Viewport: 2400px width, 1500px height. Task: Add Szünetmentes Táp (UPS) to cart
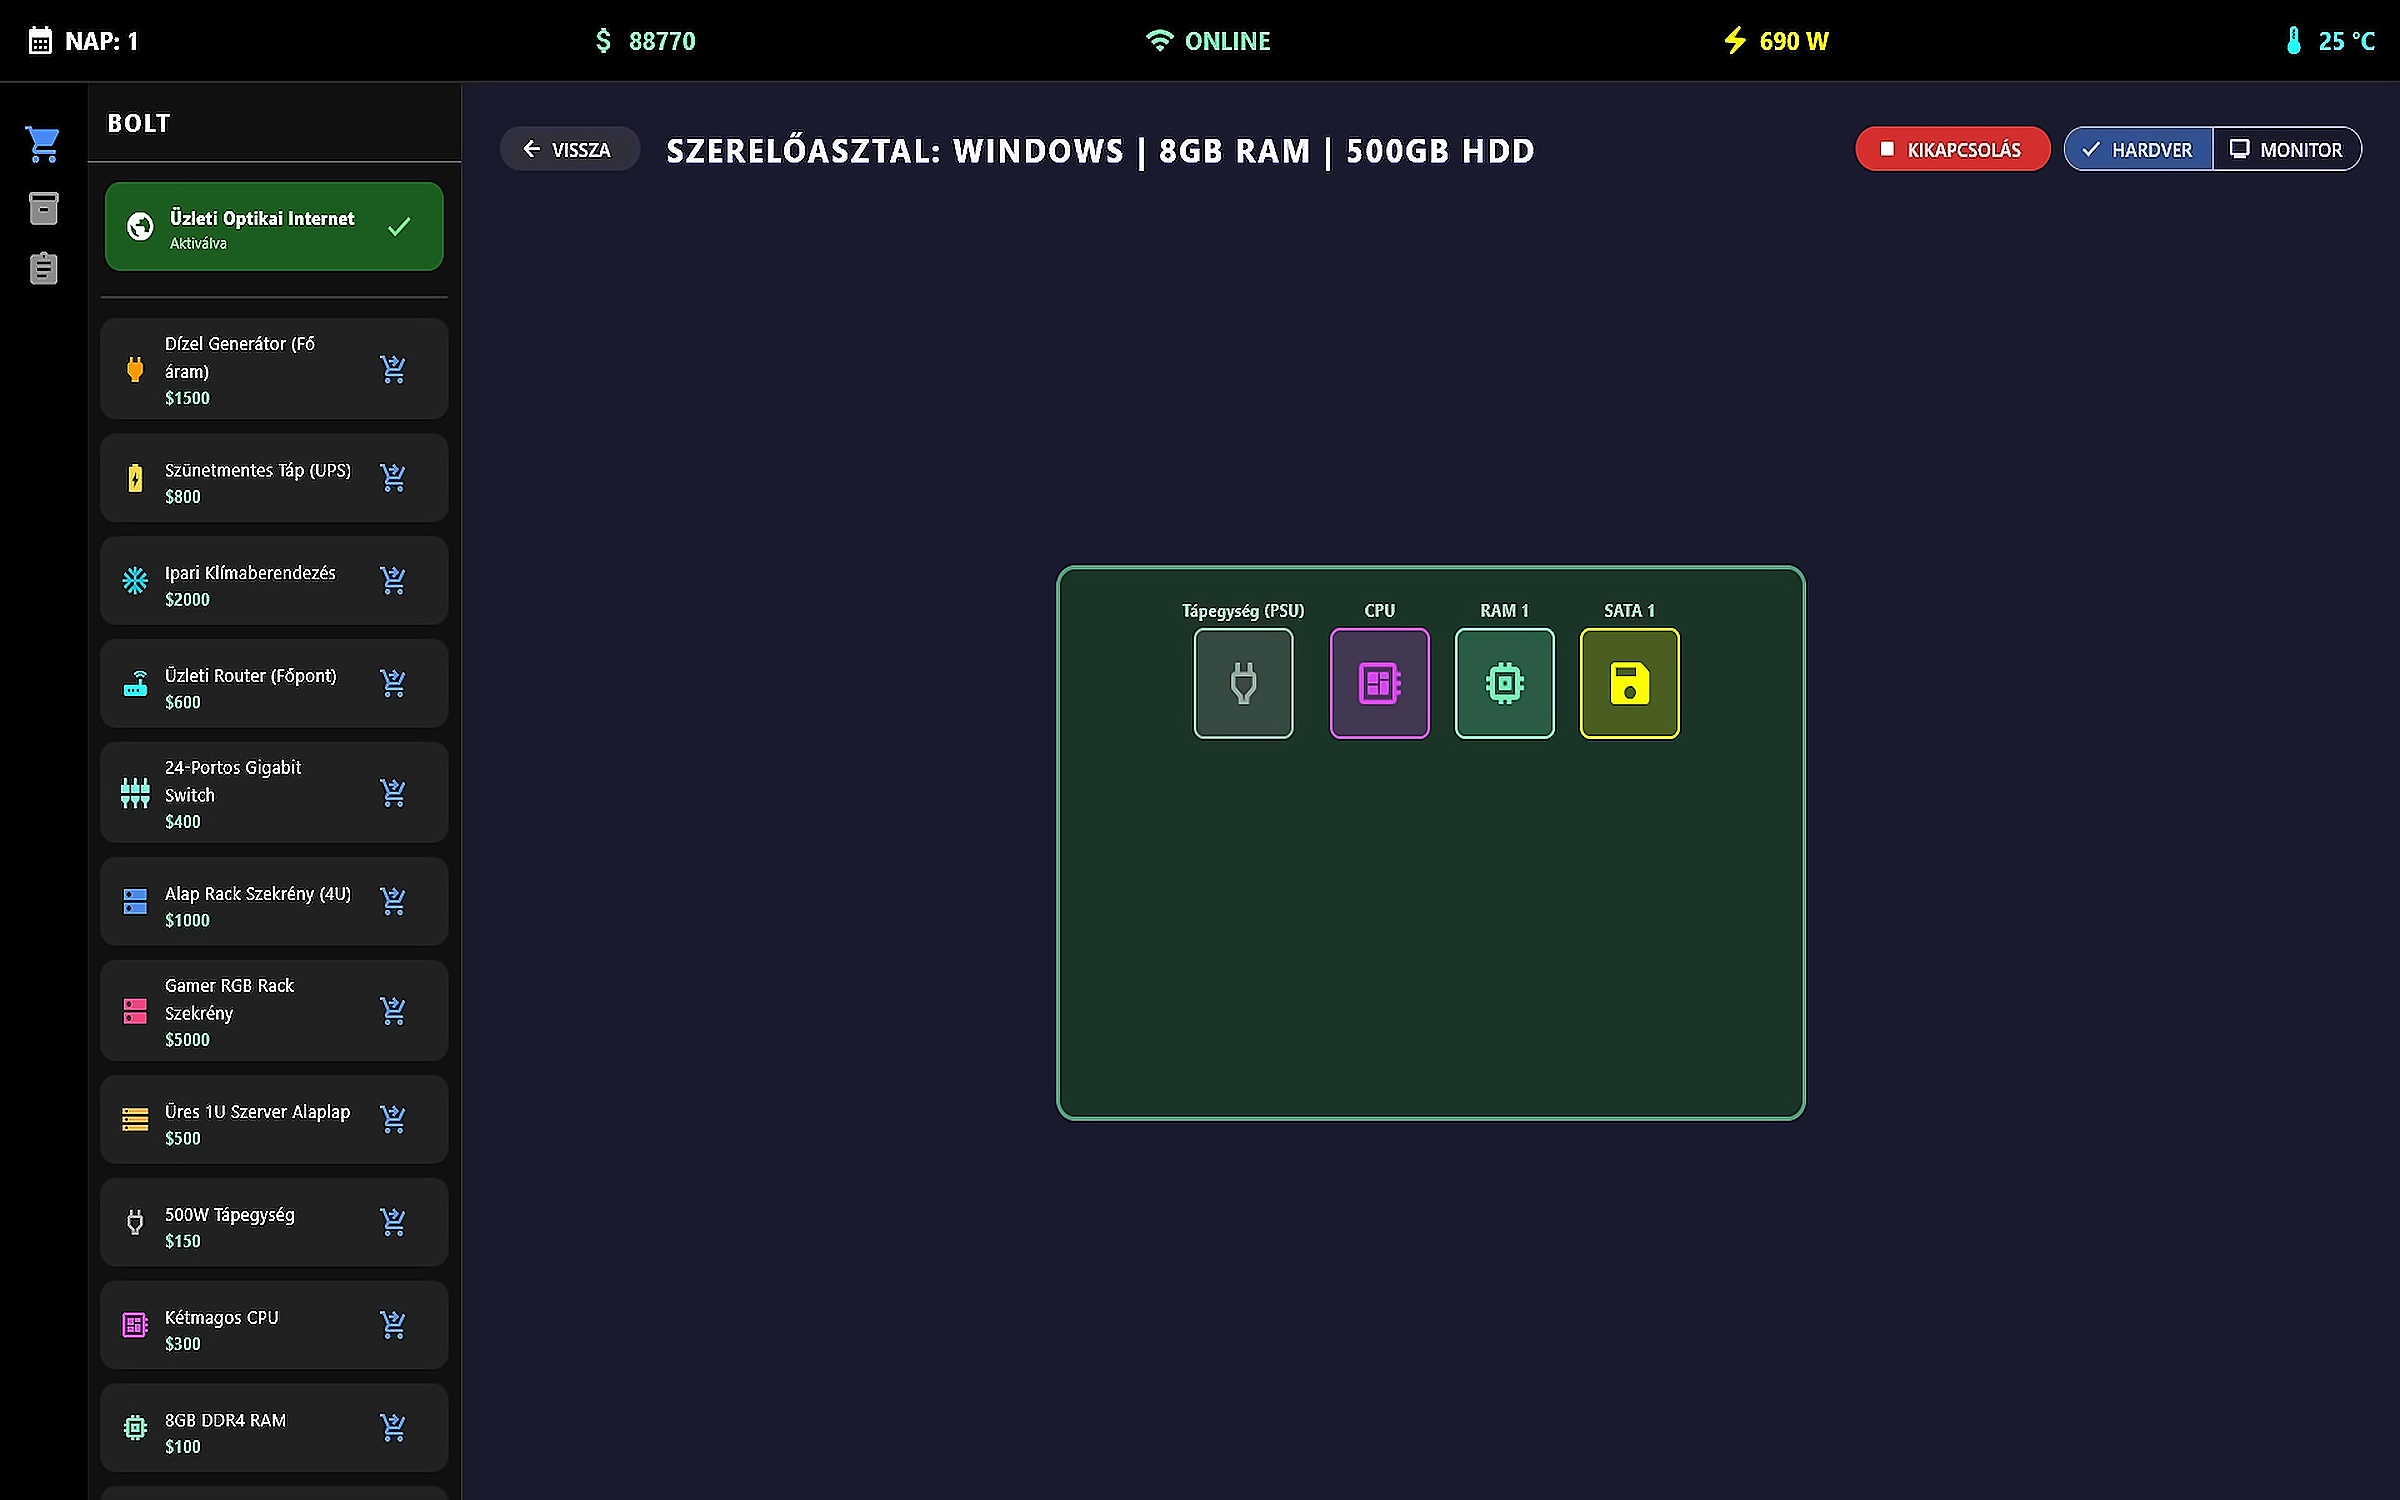tap(393, 477)
